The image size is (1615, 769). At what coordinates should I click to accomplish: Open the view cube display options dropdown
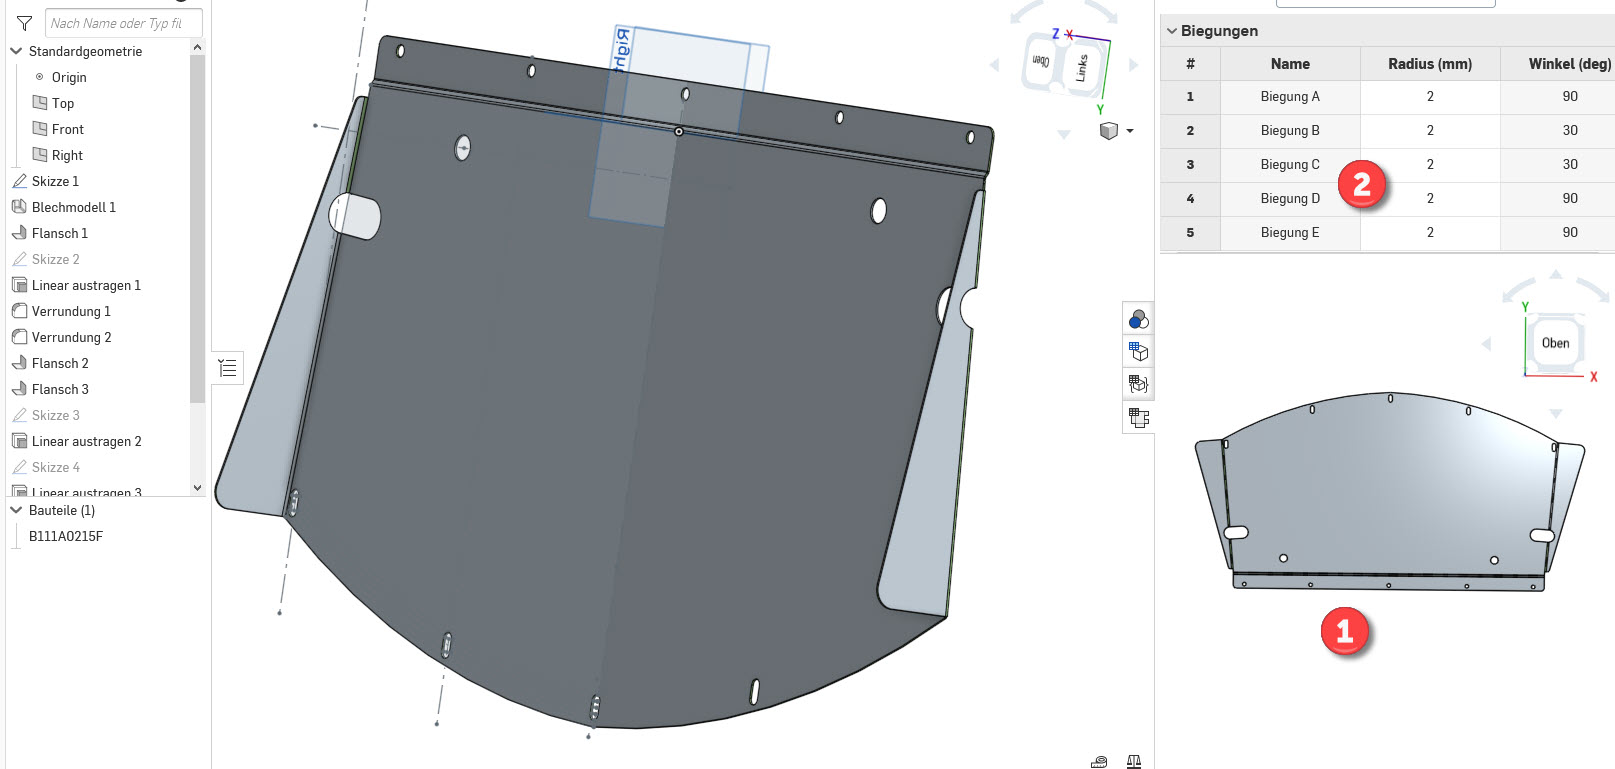point(1130,131)
